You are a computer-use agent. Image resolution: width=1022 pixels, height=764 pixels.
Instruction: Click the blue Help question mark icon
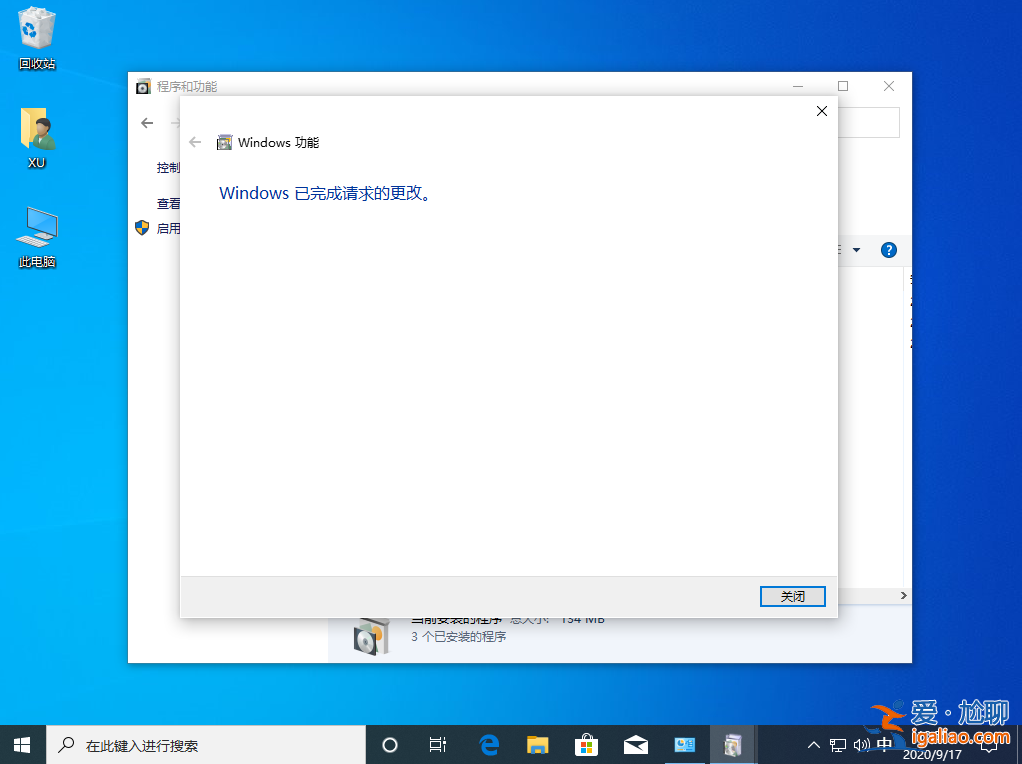[888, 250]
